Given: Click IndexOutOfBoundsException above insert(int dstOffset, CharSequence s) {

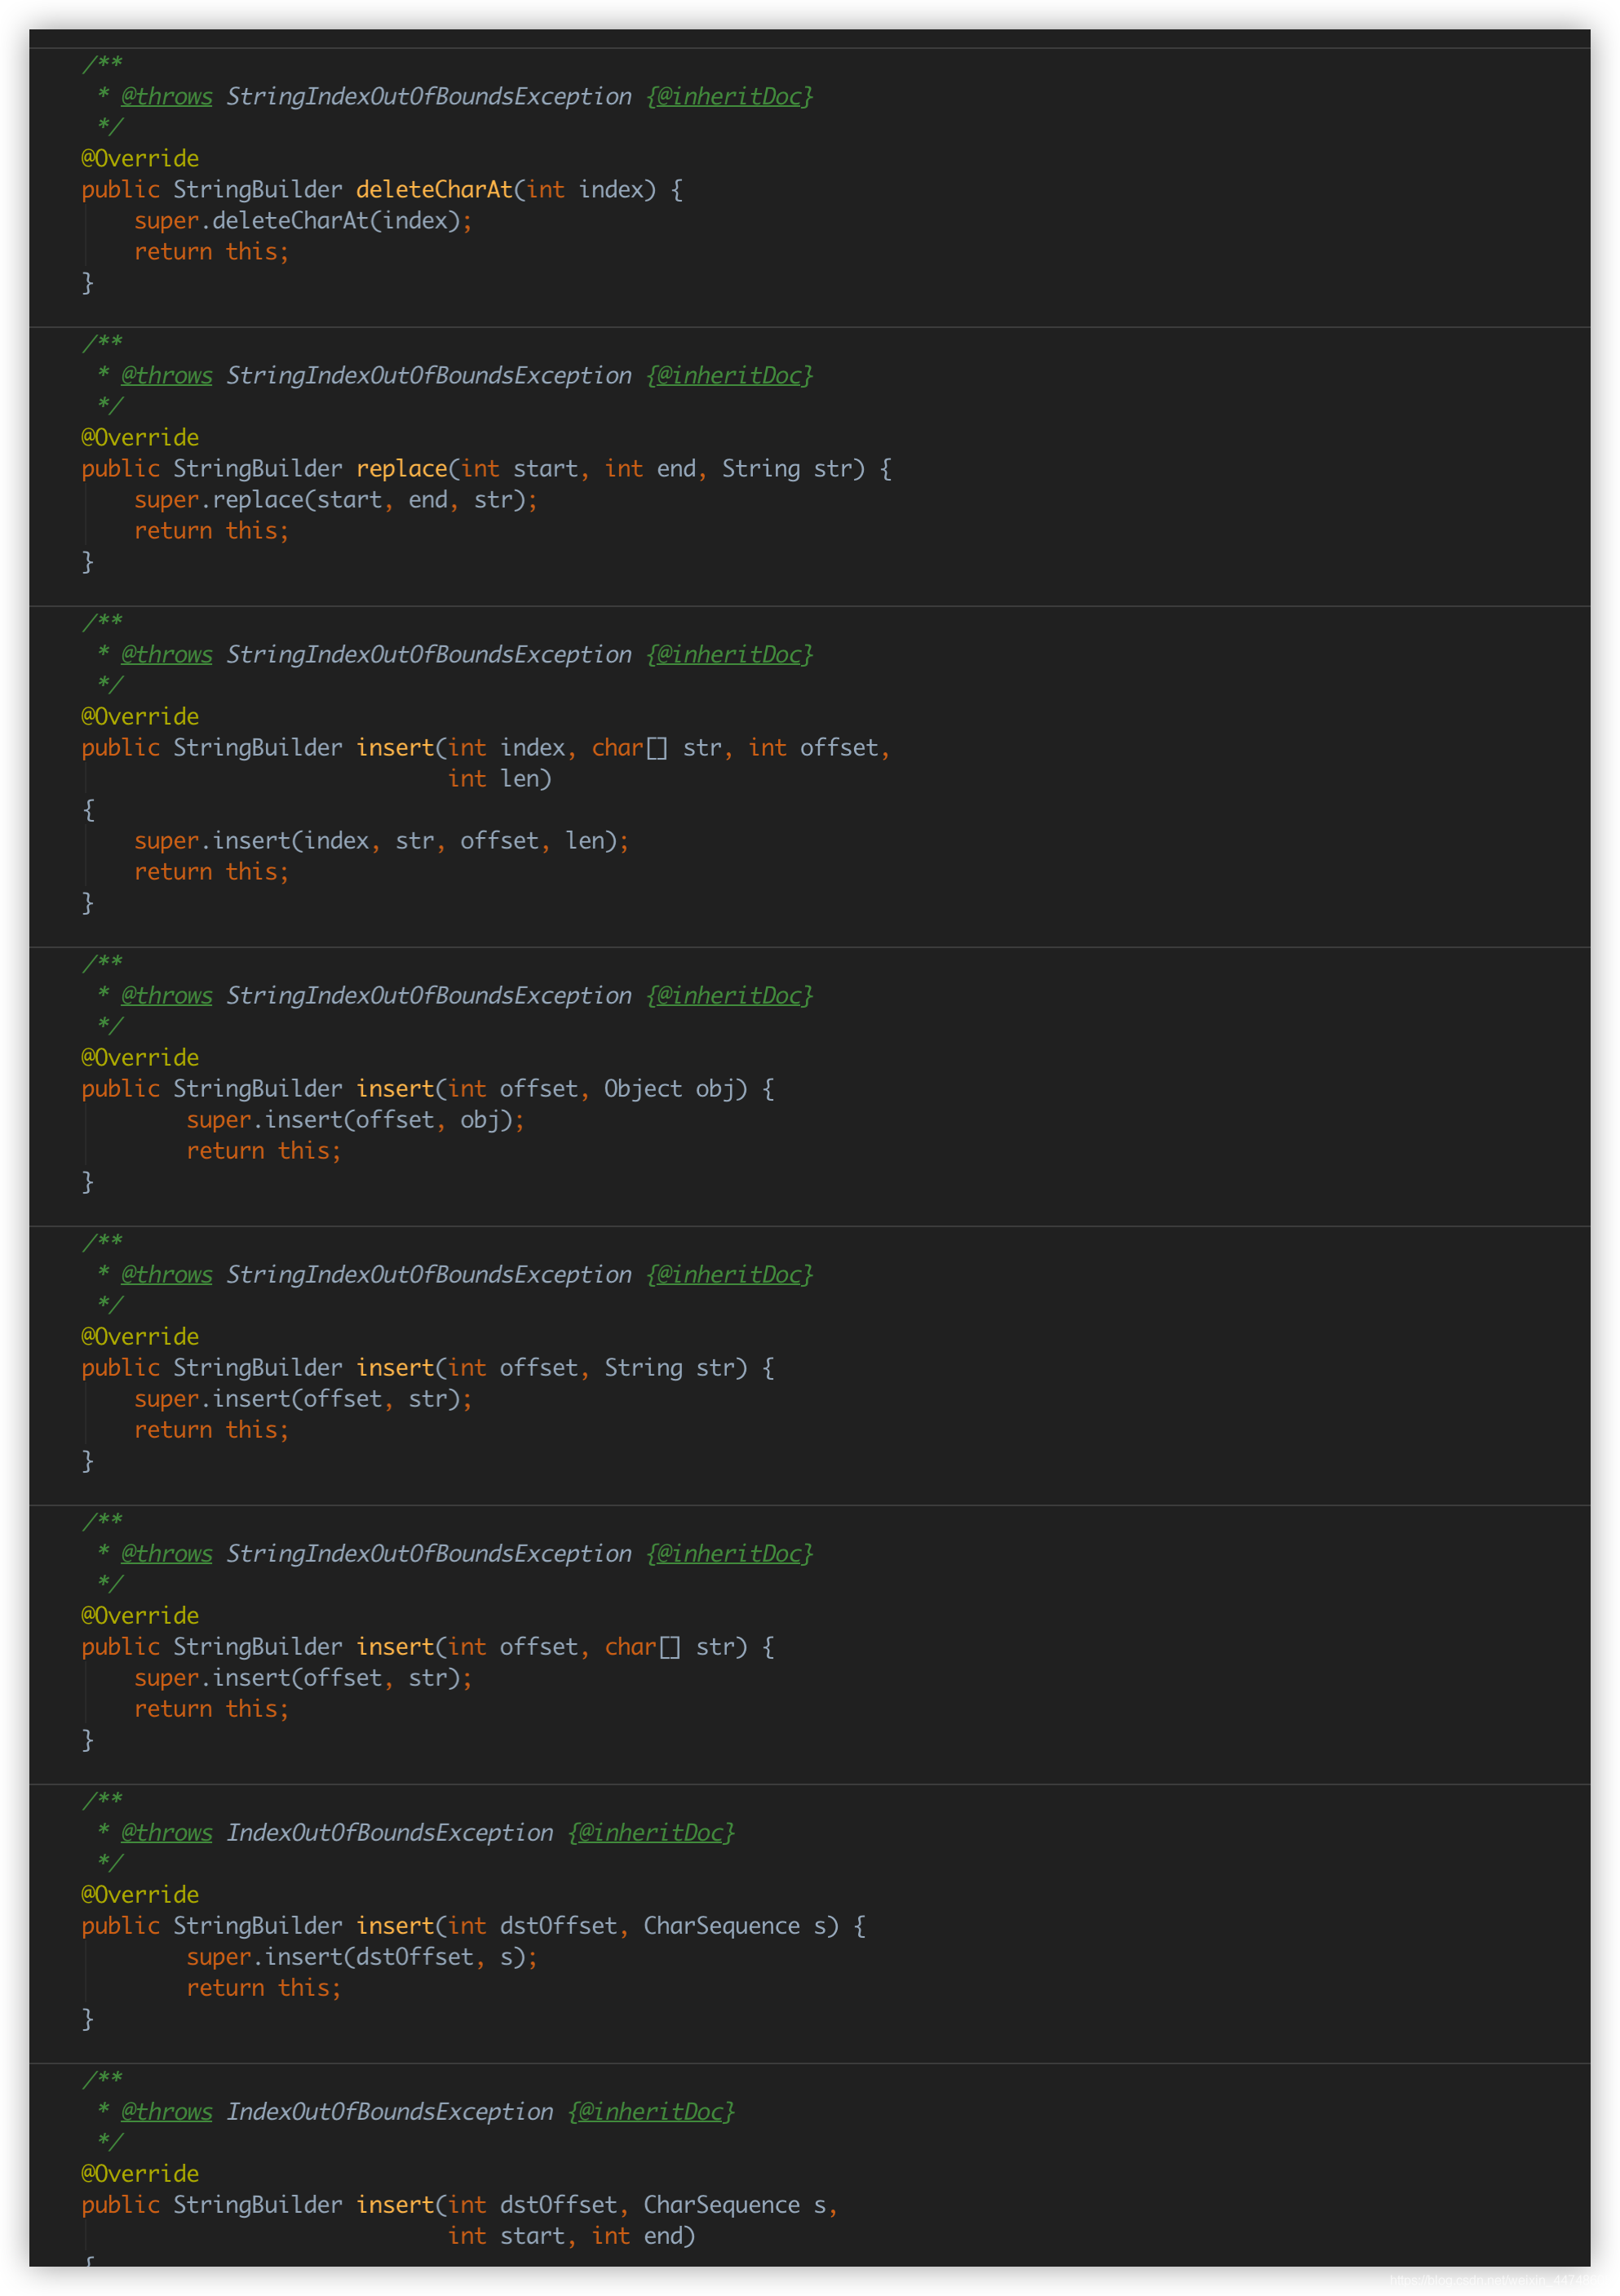Looking at the screenshot, I should (389, 1833).
